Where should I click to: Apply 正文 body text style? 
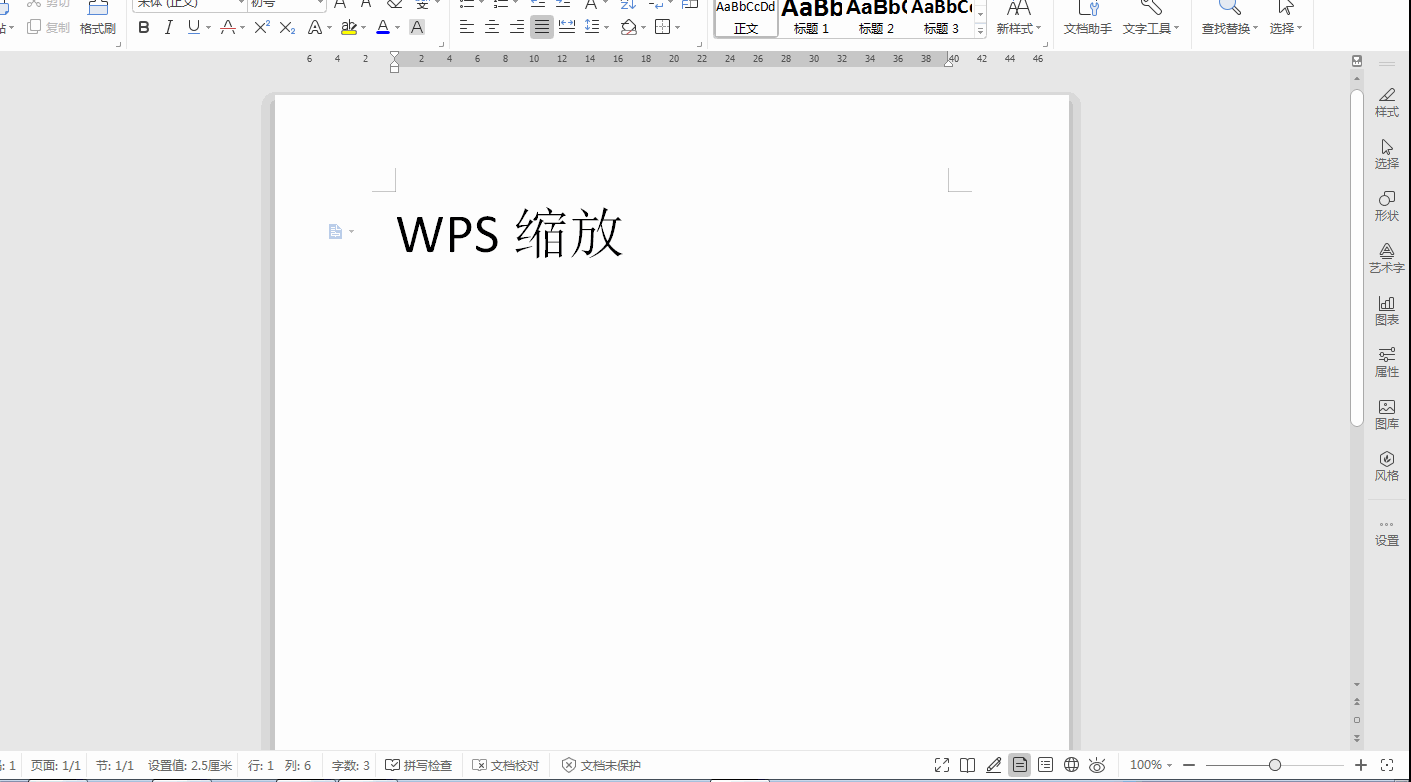(x=746, y=18)
